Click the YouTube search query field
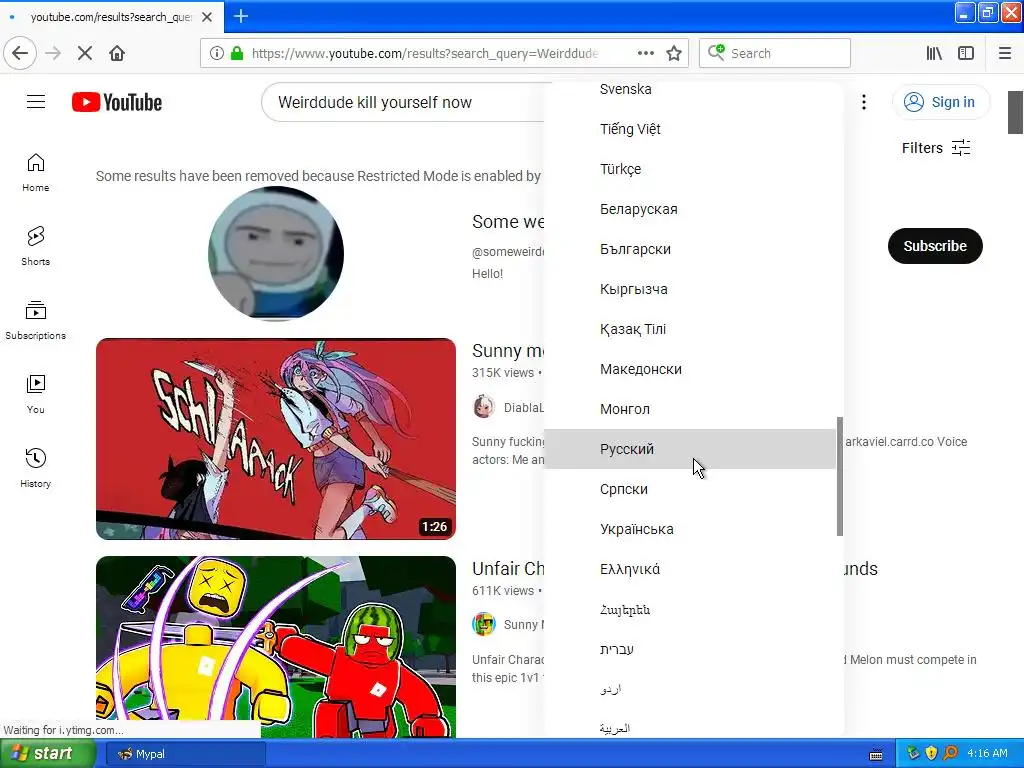This screenshot has width=1024, height=768. point(405,103)
